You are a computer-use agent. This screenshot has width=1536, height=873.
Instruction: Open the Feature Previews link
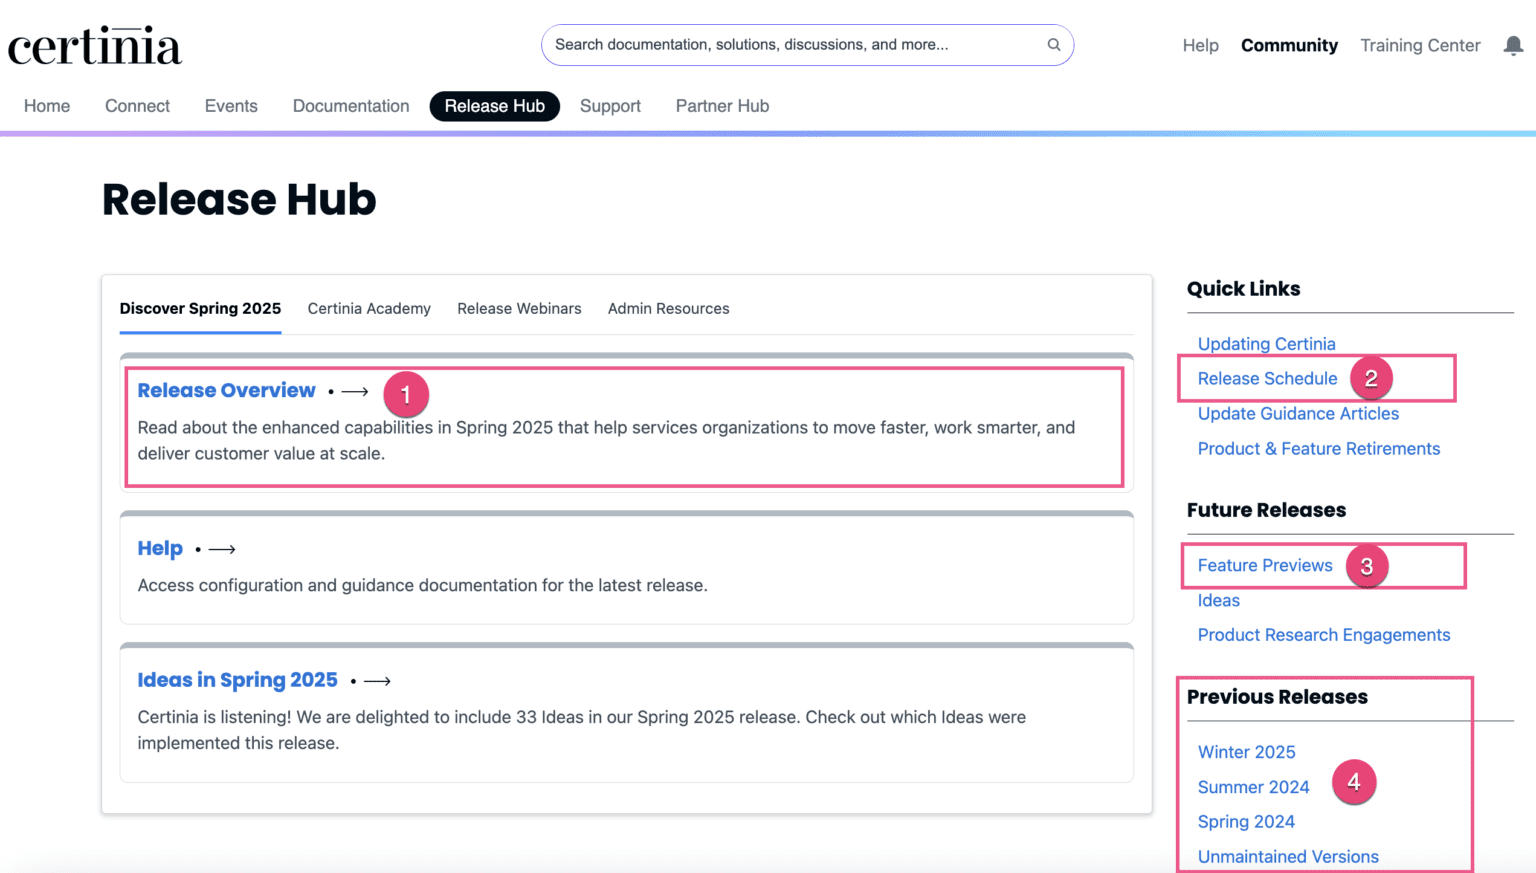[x=1265, y=566]
